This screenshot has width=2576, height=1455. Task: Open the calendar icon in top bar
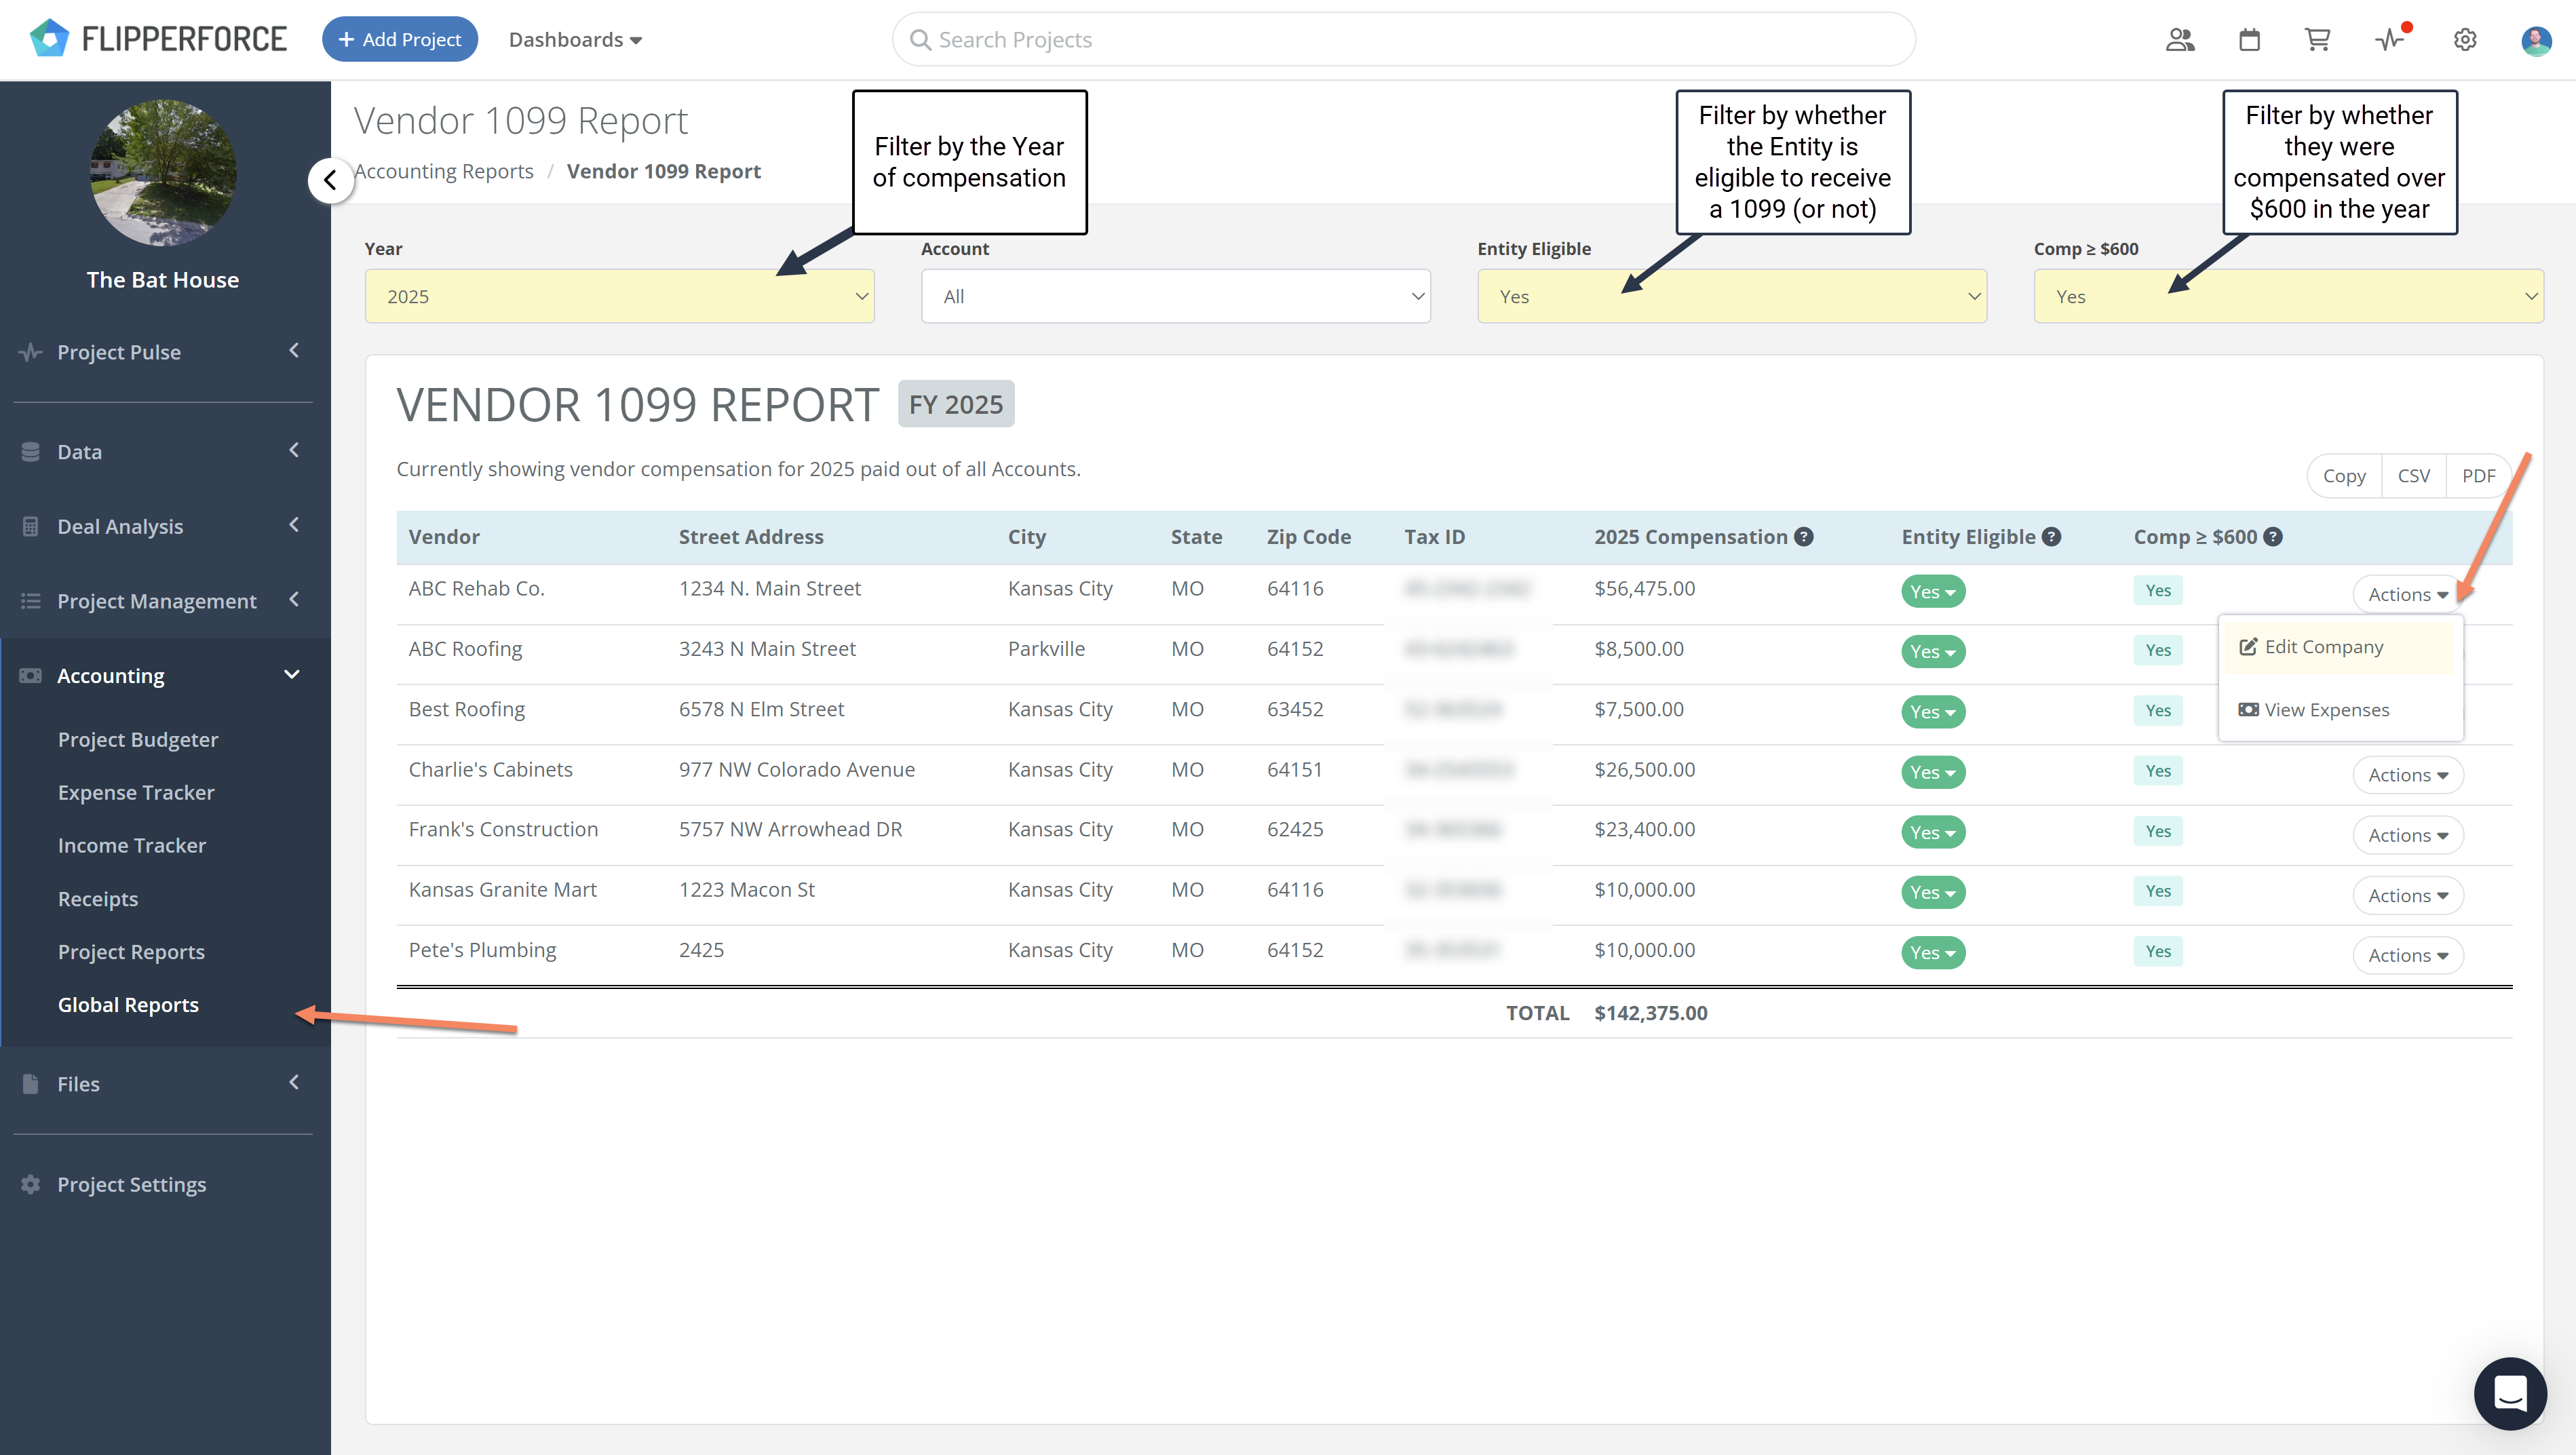tap(2249, 40)
